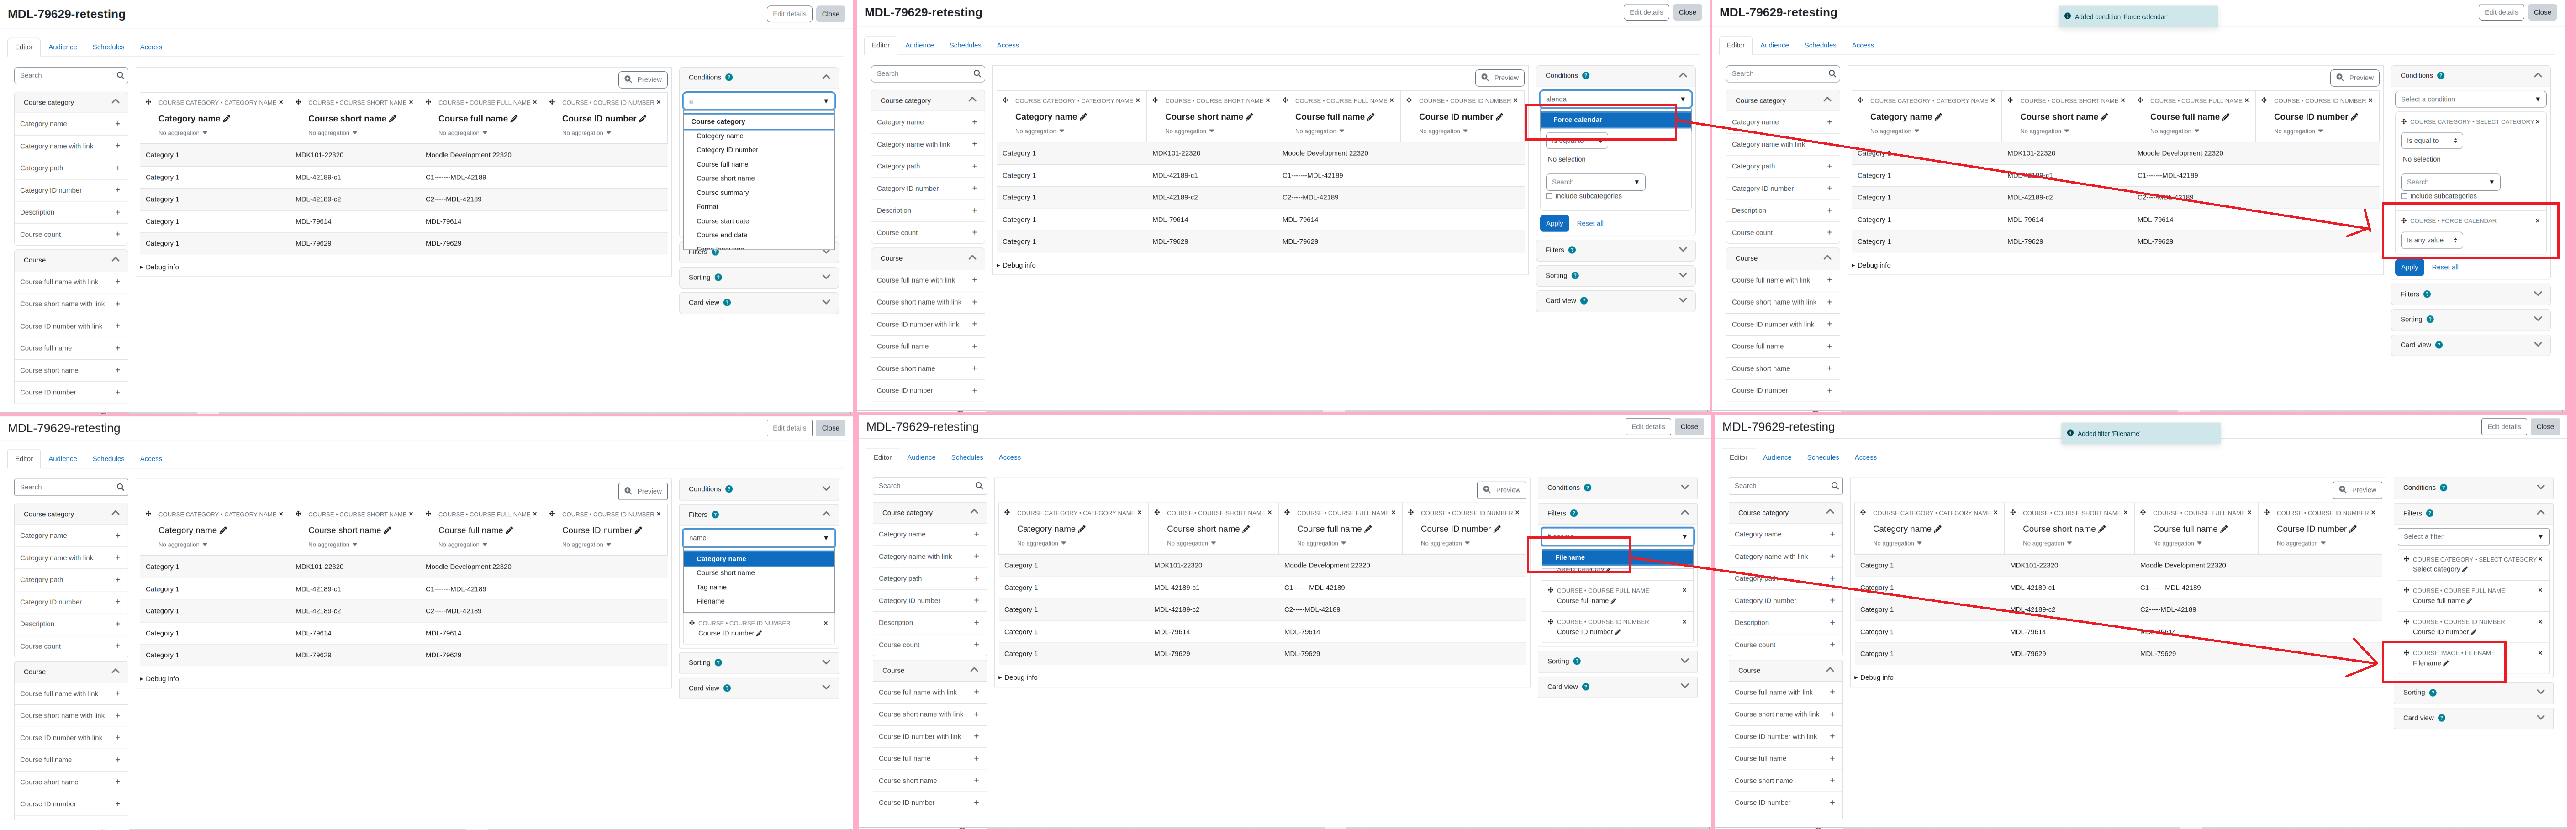Add 'Description' via plus in 'Course summary' list screenshot

click(x=118, y=212)
